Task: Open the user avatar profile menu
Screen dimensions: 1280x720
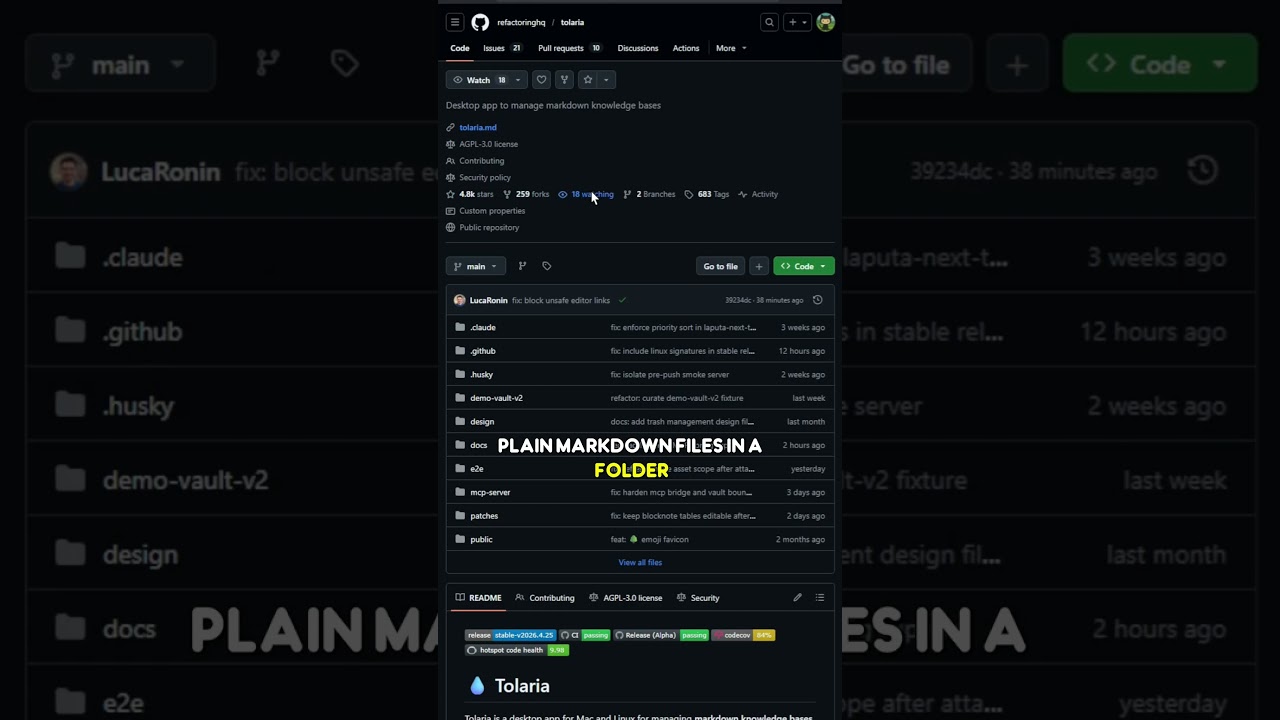Action: pos(825,22)
